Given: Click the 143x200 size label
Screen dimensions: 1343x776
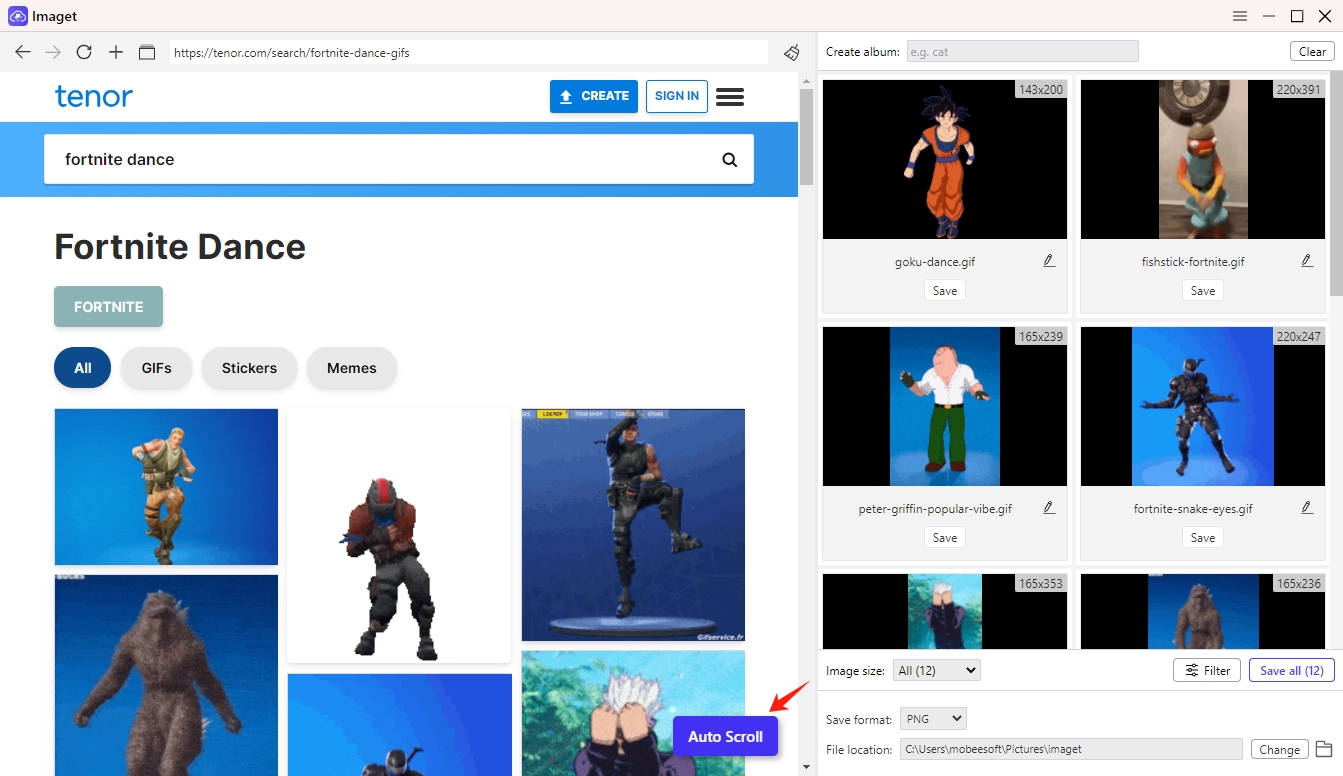Looking at the screenshot, I should point(1041,89).
